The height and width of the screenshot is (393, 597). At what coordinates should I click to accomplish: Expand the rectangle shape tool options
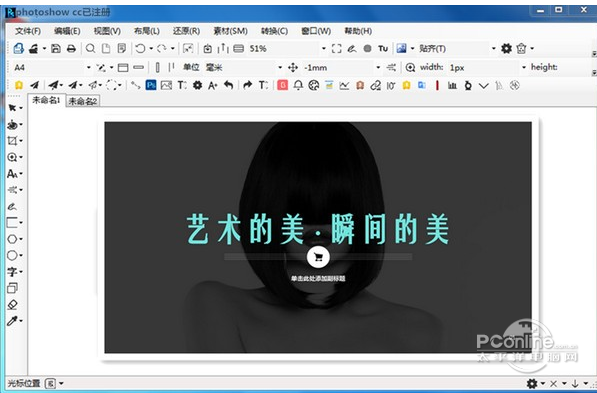point(21,223)
